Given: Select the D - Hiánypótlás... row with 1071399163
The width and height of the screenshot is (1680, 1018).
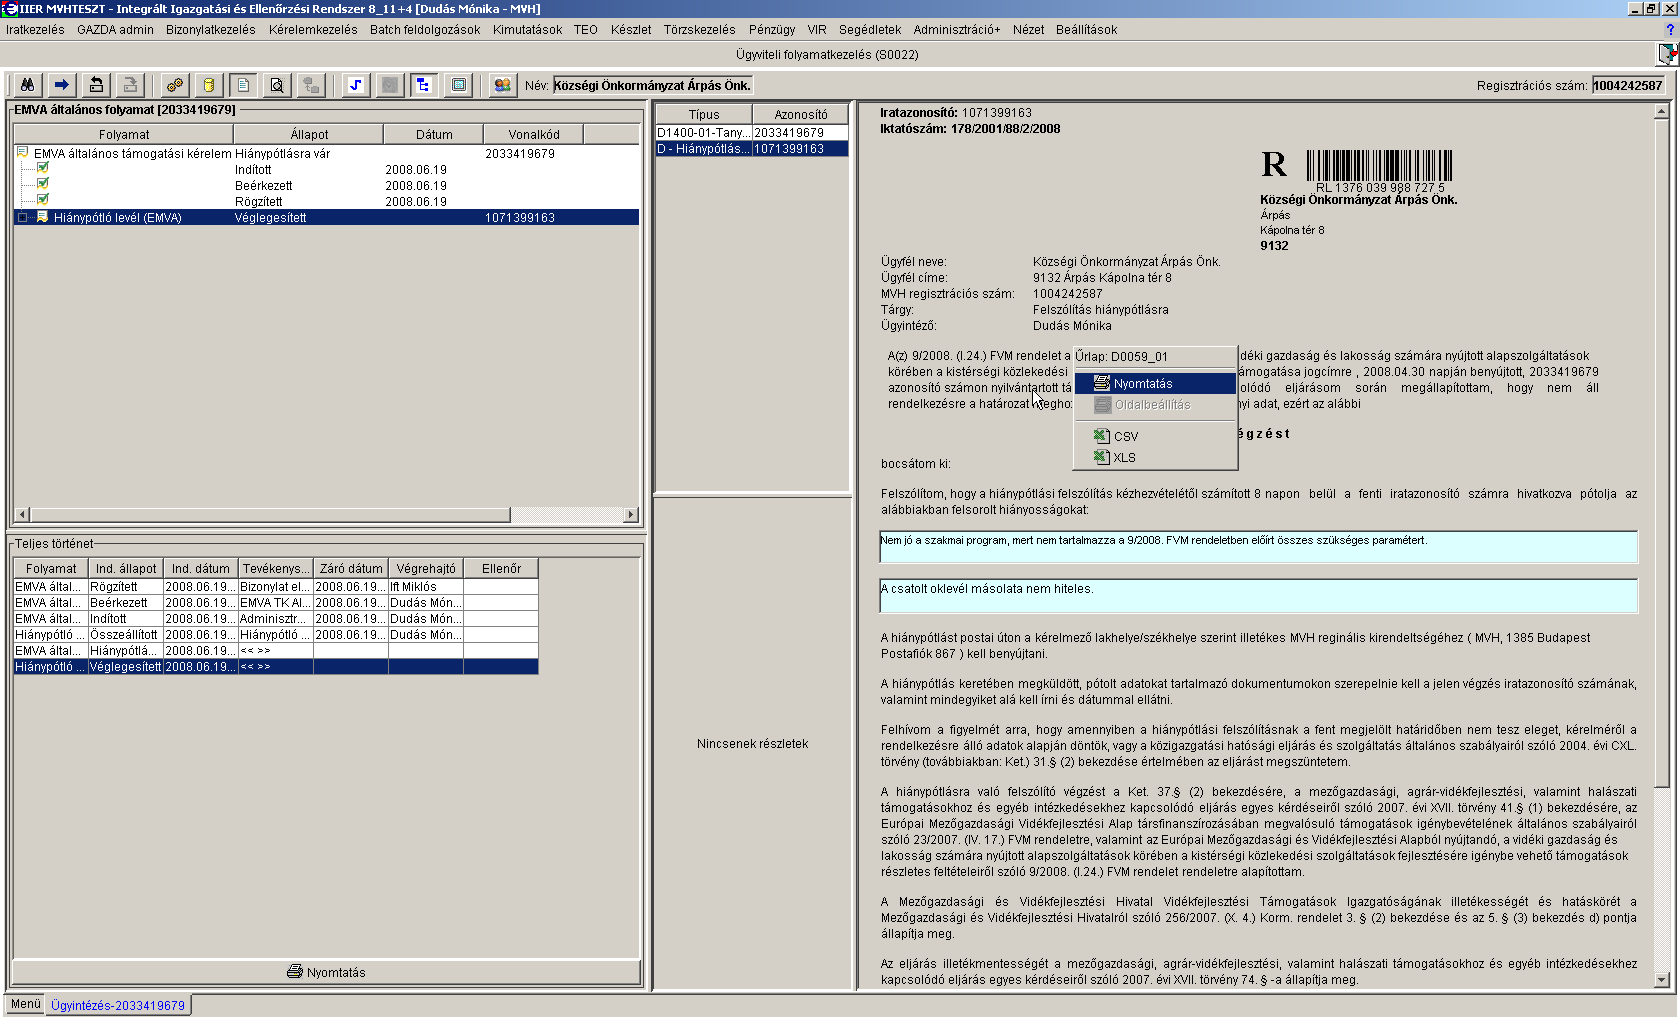Looking at the screenshot, I should tap(752, 148).
